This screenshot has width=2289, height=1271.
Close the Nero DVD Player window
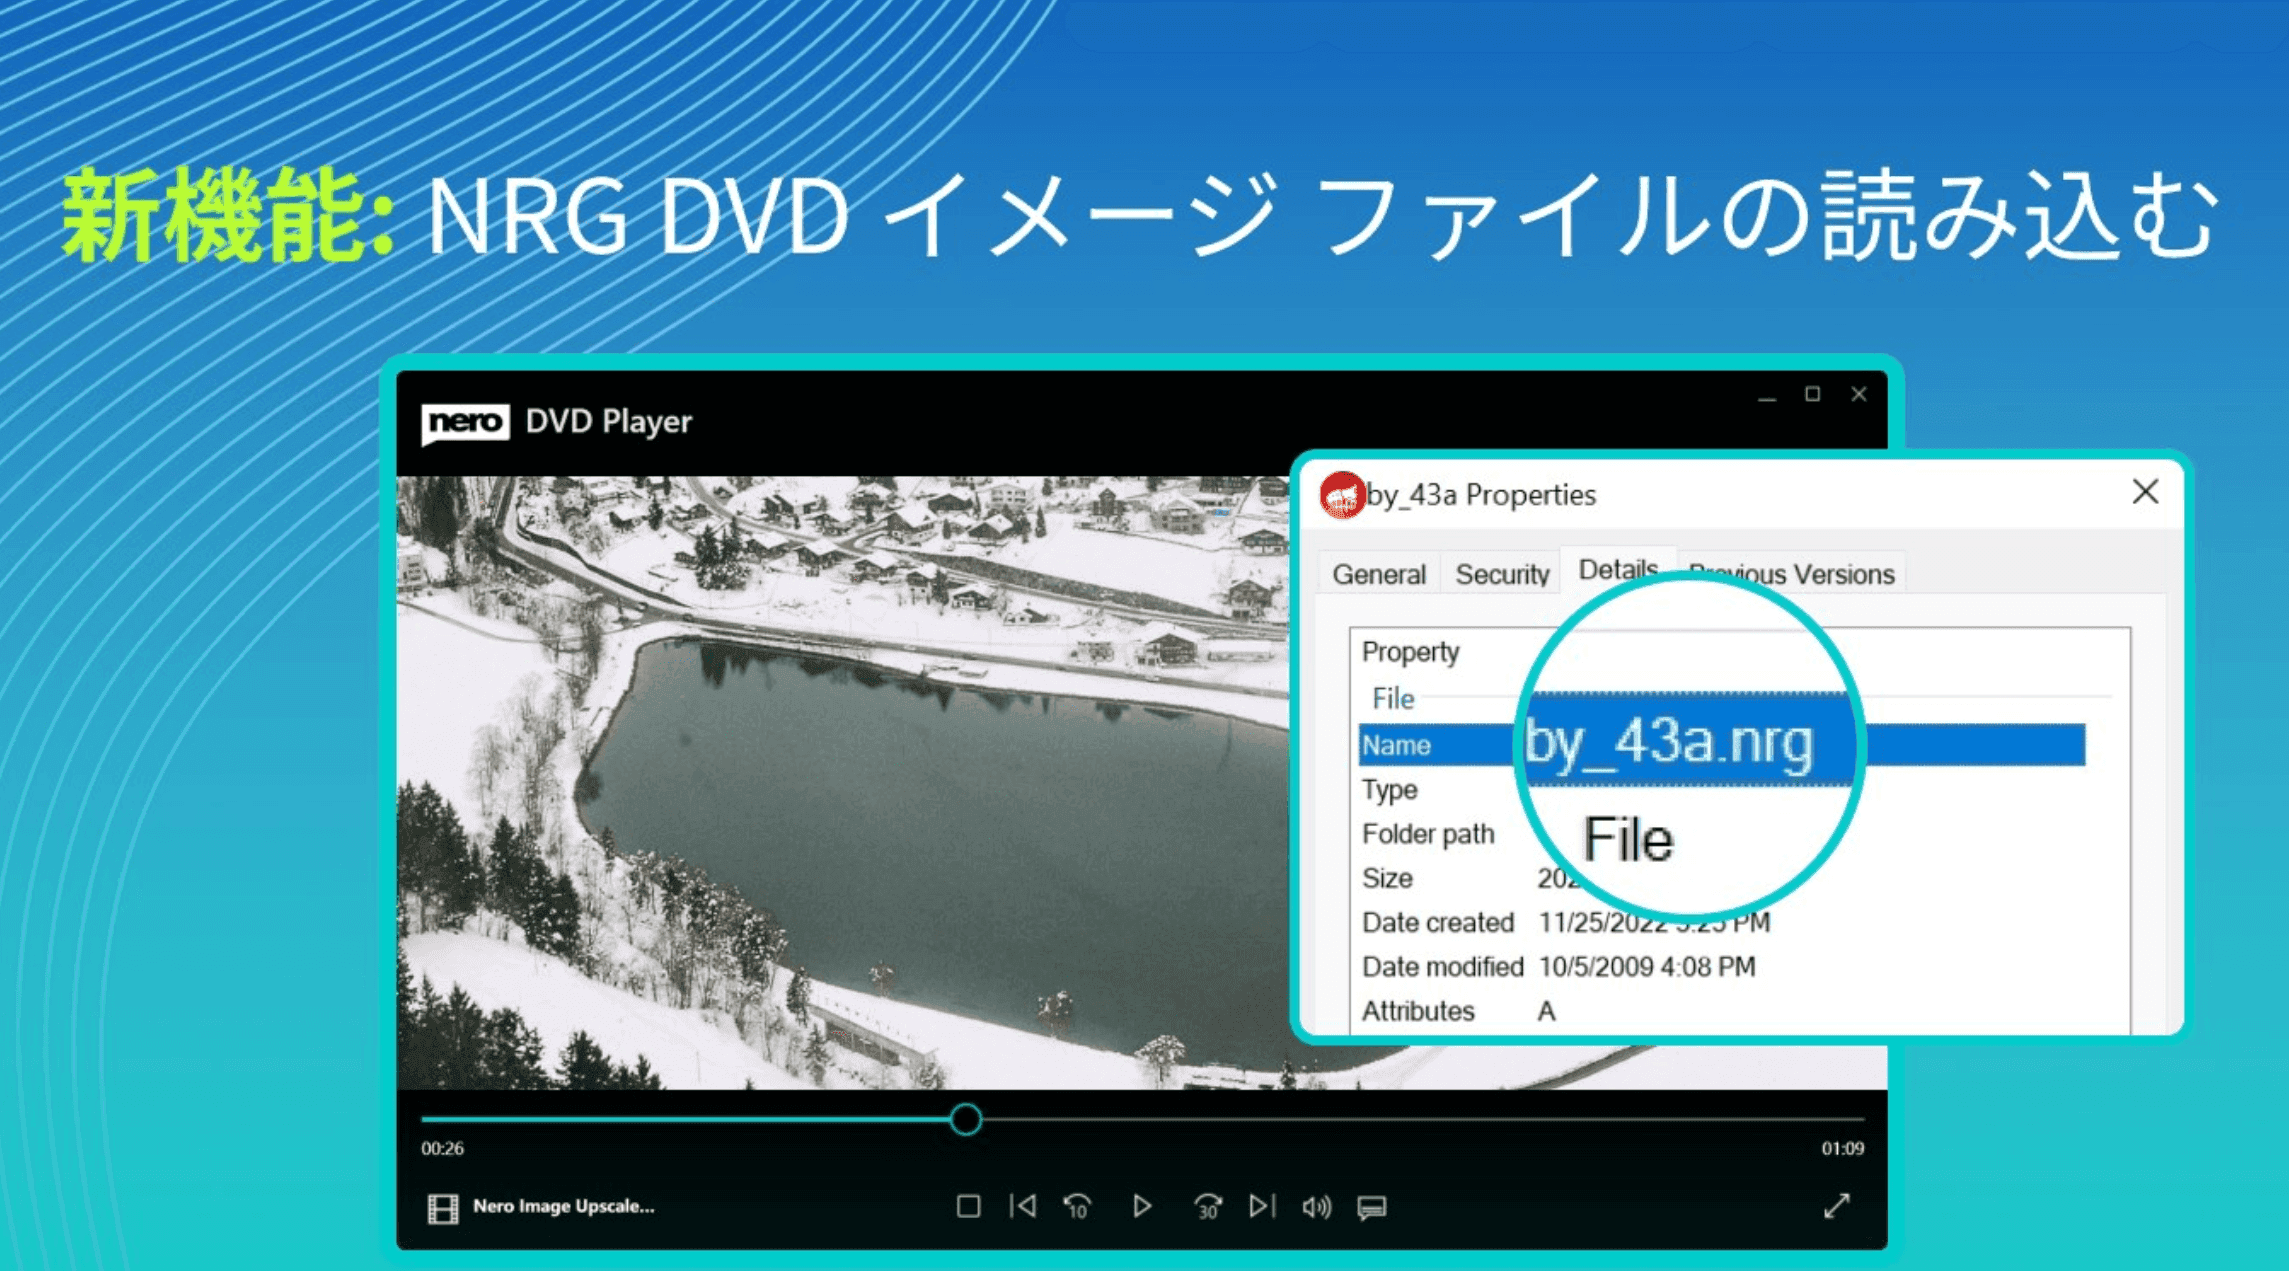click(1858, 394)
